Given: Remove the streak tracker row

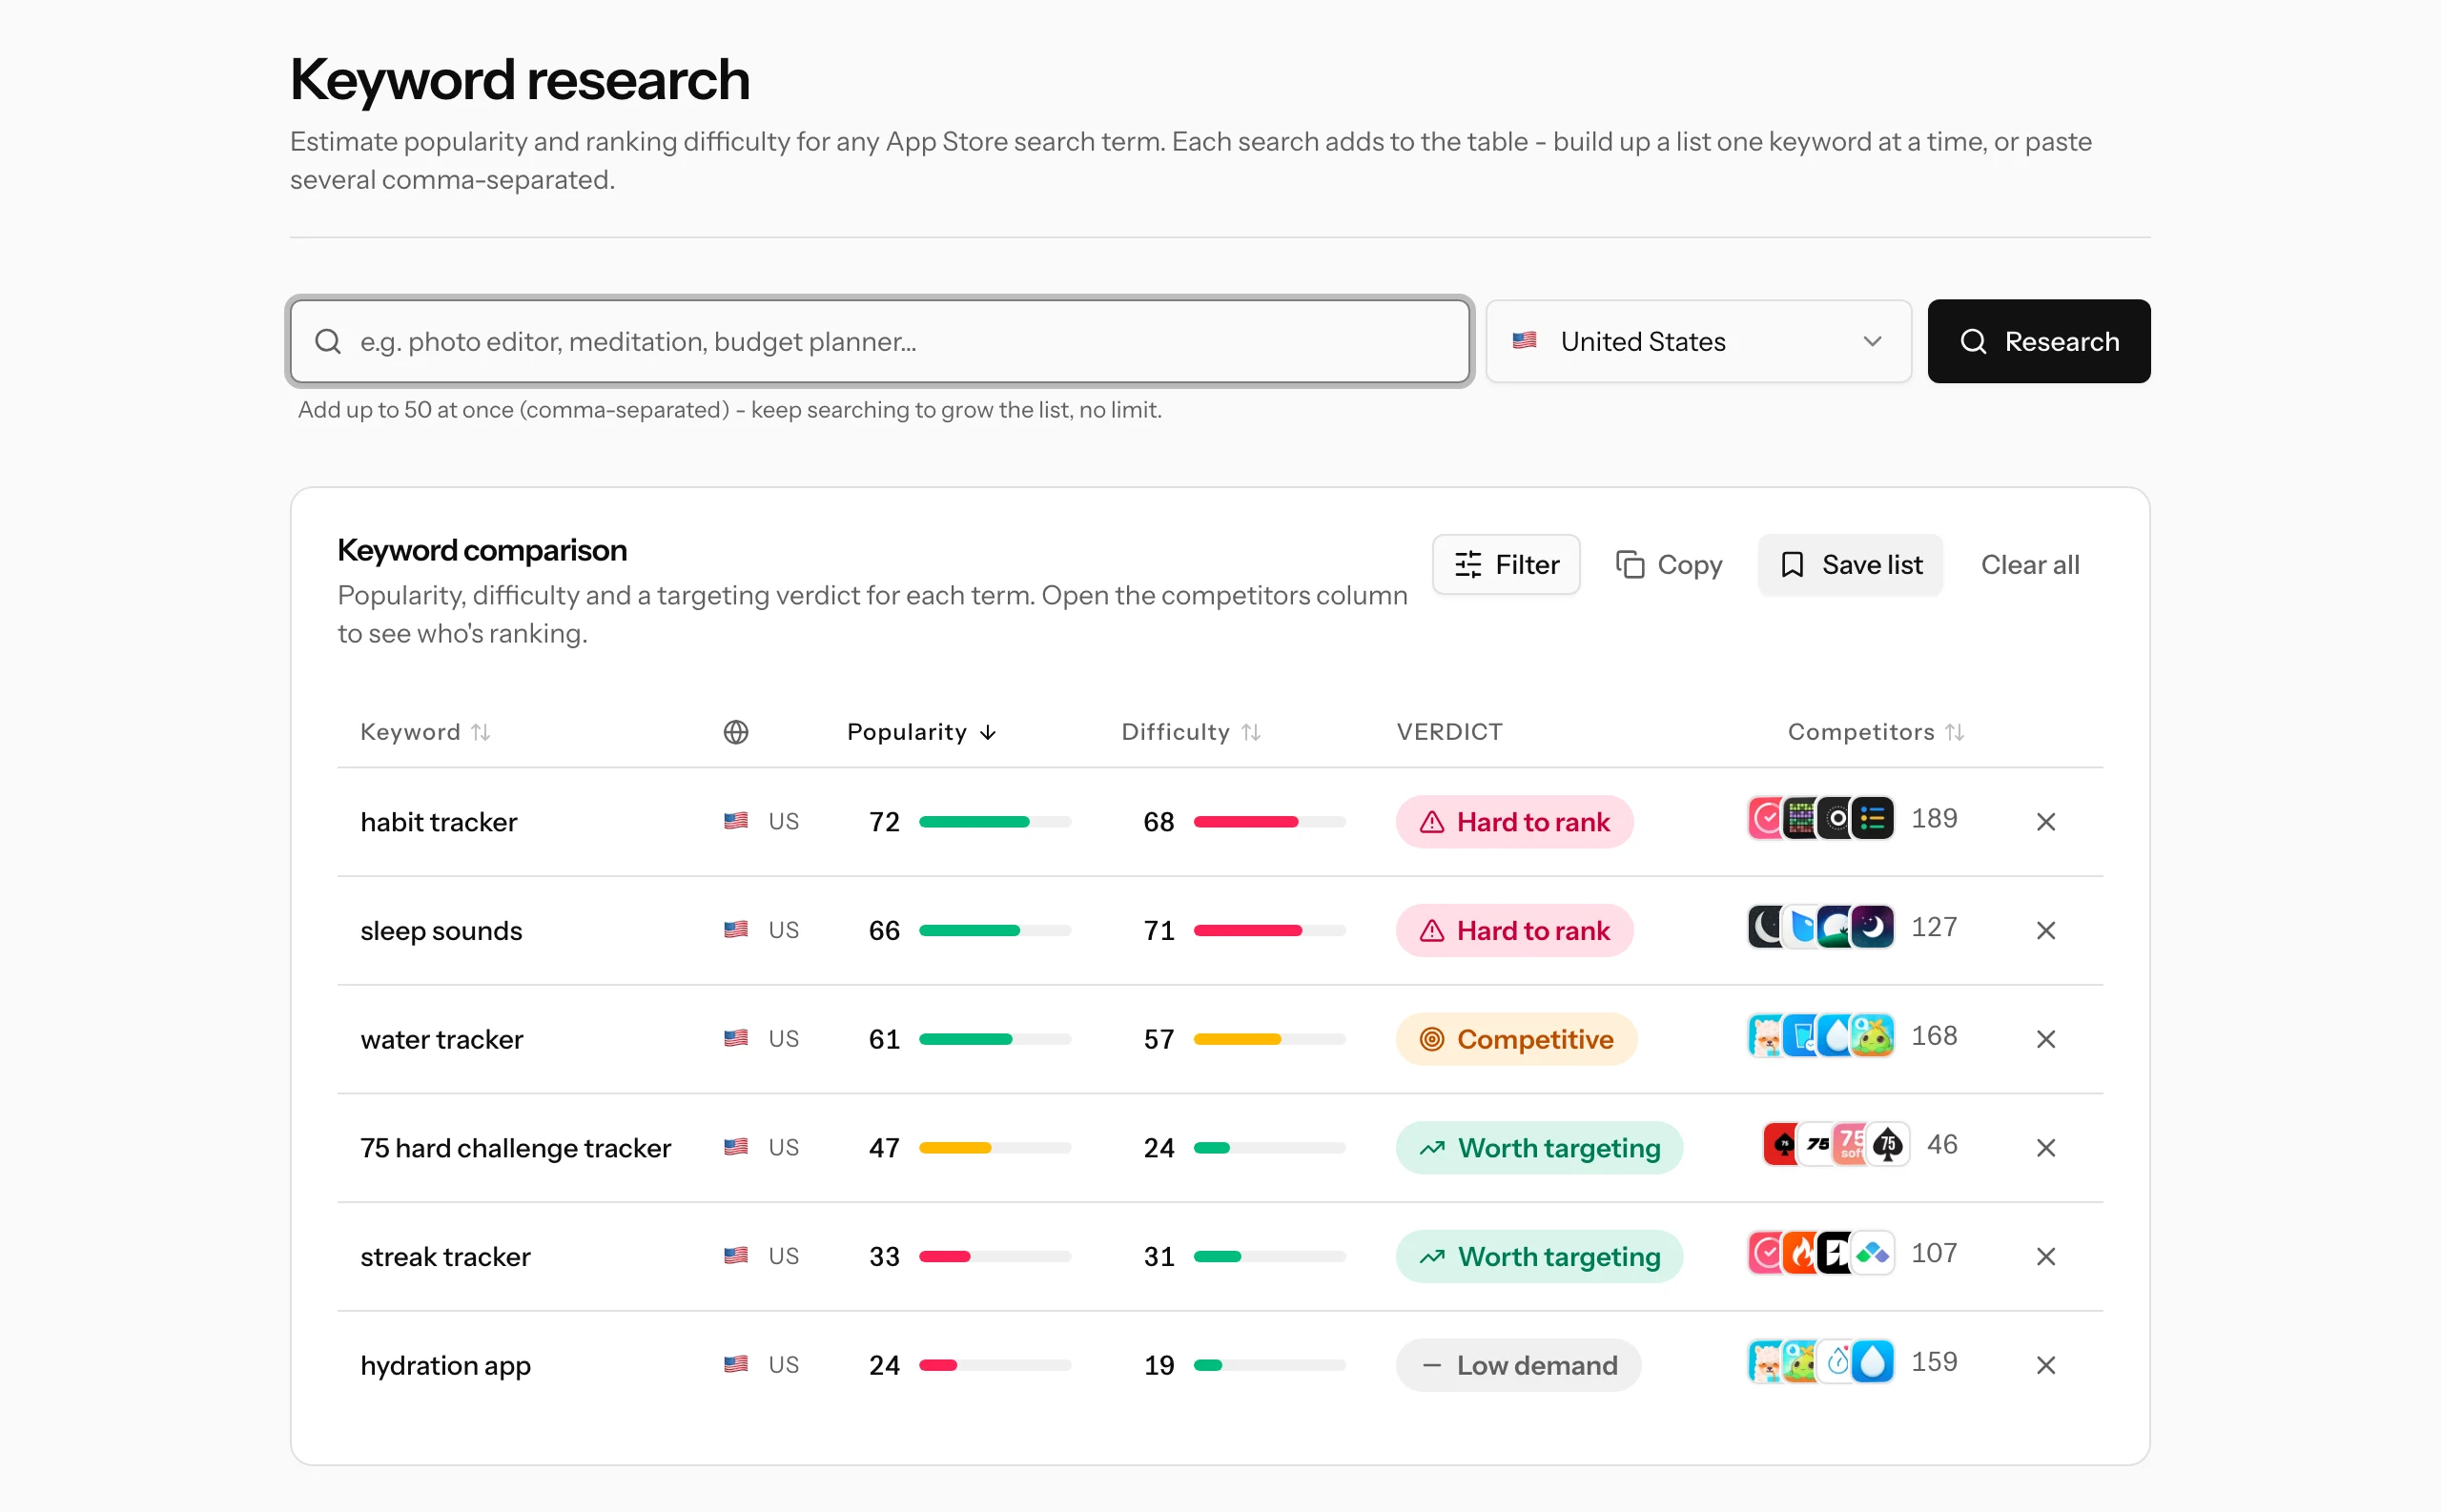Looking at the screenshot, I should coord(2045,1257).
